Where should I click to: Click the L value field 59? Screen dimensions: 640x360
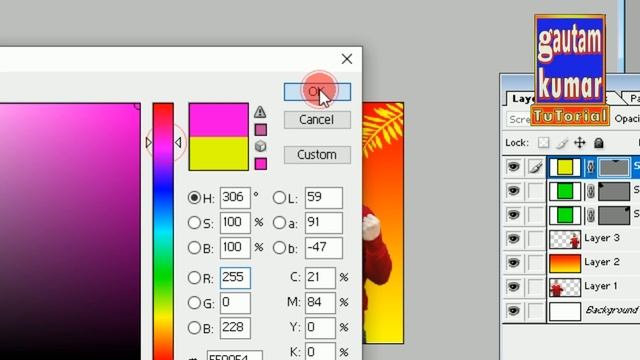coord(324,198)
